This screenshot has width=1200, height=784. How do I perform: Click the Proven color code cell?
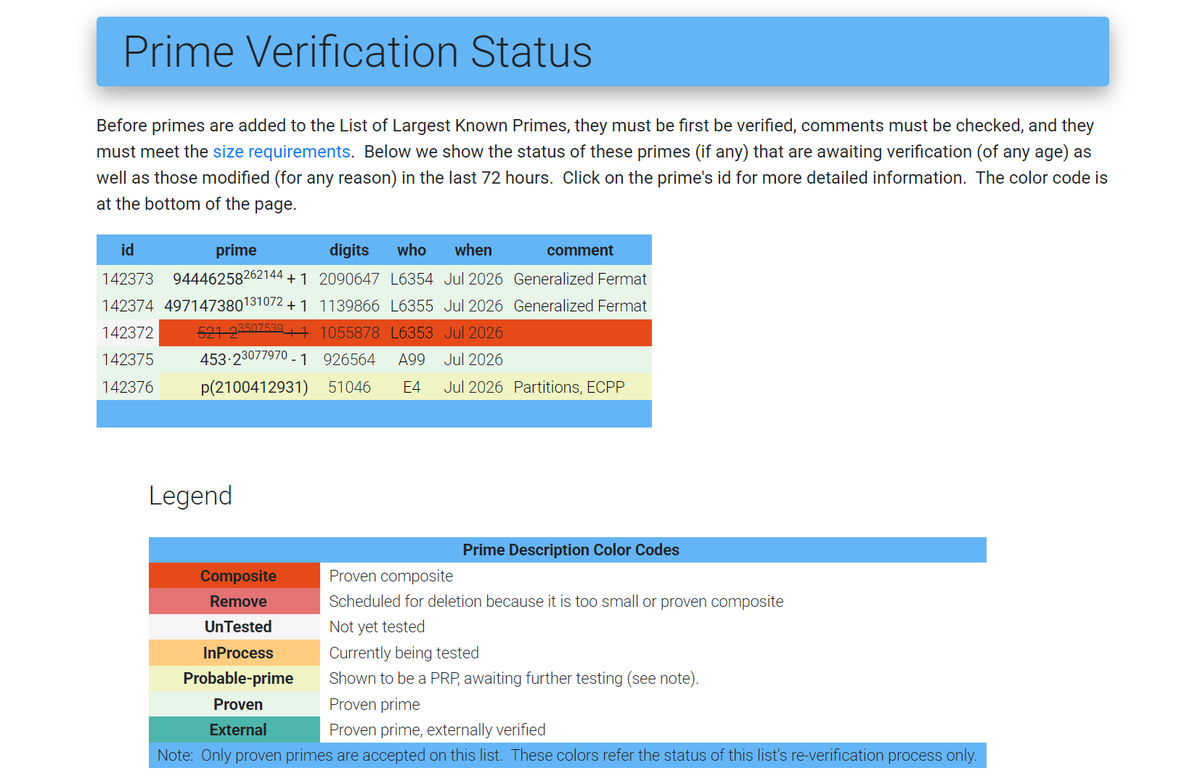click(235, 704)
